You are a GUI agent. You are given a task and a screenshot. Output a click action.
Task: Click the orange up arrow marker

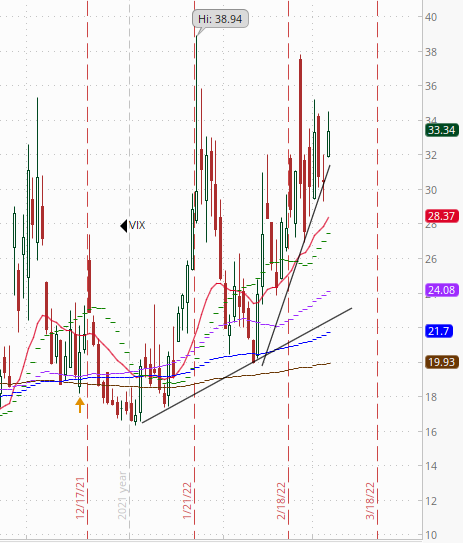tap(80, 405)
